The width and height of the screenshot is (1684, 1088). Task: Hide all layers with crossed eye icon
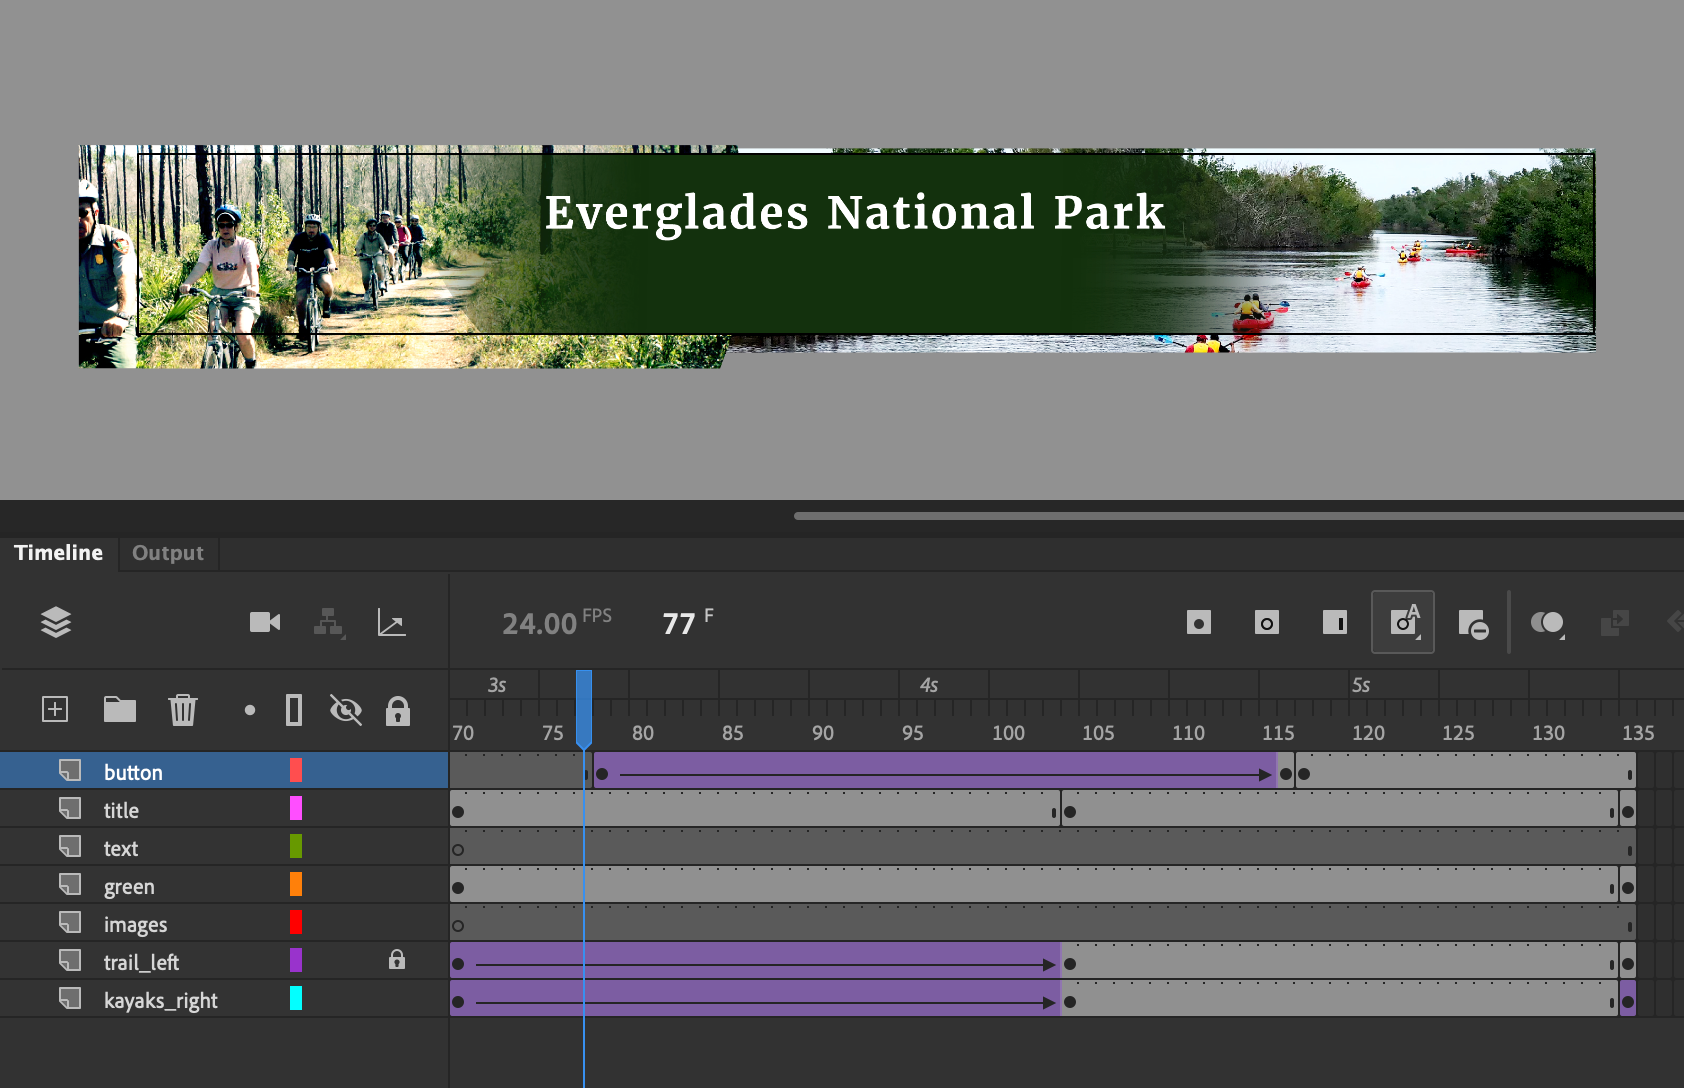[346, 710]
